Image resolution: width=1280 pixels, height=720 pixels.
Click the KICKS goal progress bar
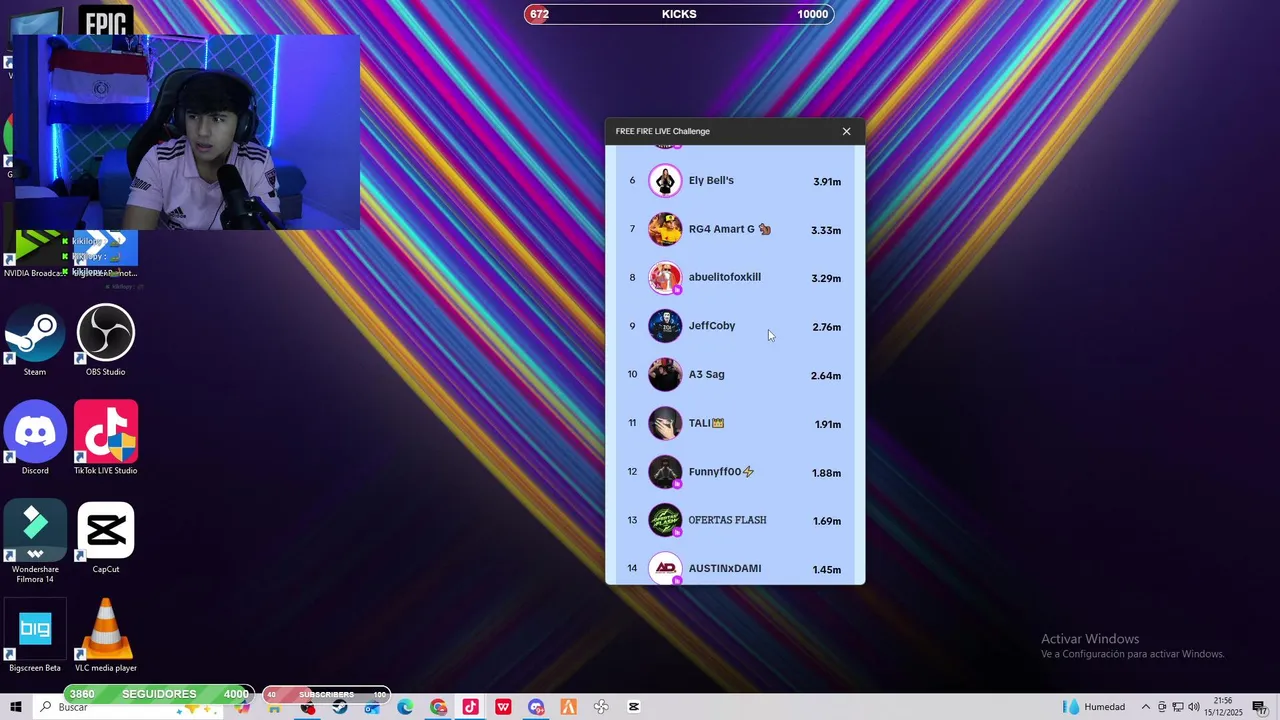[x=679, y=14]
